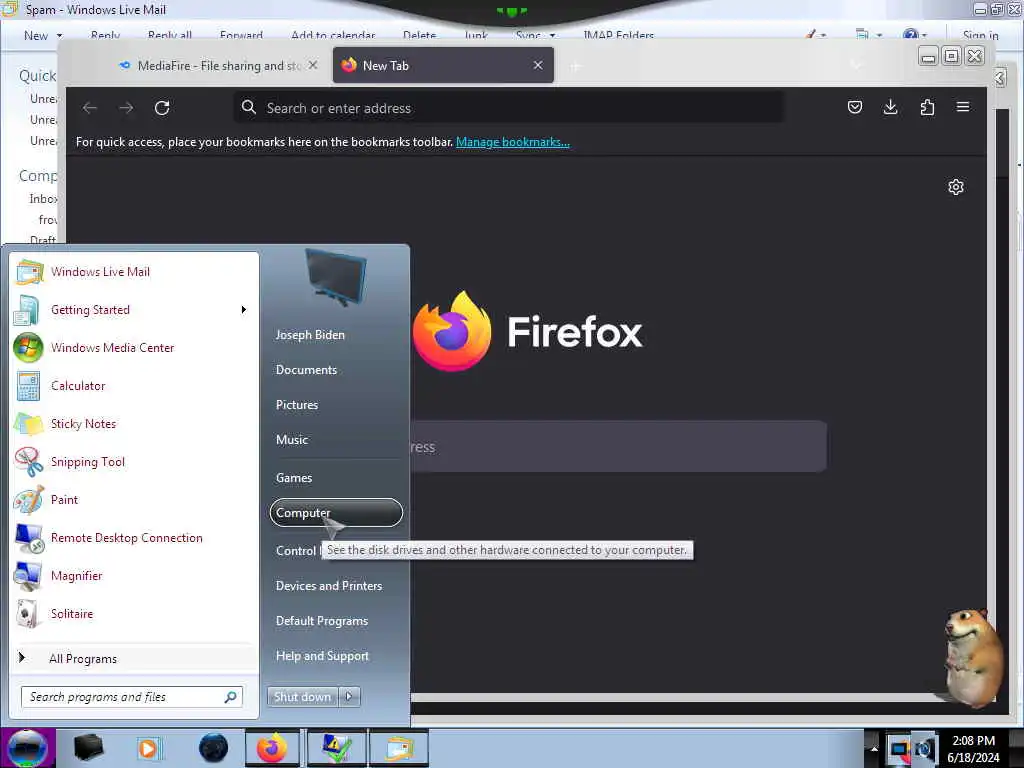Open Remote Desktop Connection
The image size is (1024, 768).
click(134, 537)
